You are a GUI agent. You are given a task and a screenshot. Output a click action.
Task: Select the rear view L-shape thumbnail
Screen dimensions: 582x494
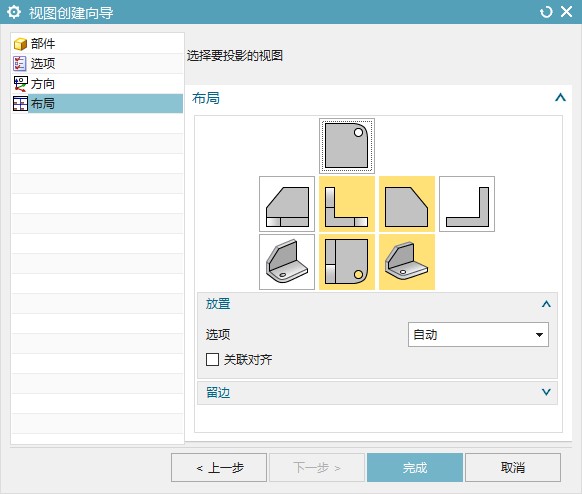[467, 204]
